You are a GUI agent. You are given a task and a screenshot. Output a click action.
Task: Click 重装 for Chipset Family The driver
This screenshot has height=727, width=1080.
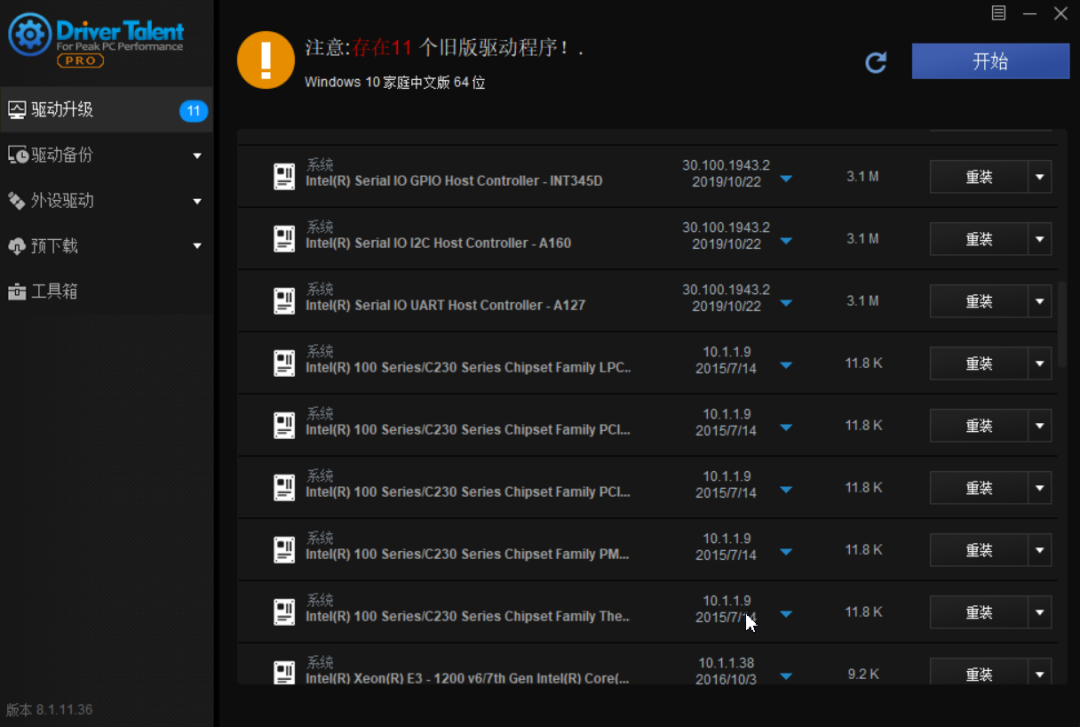(x=979, y=612)
